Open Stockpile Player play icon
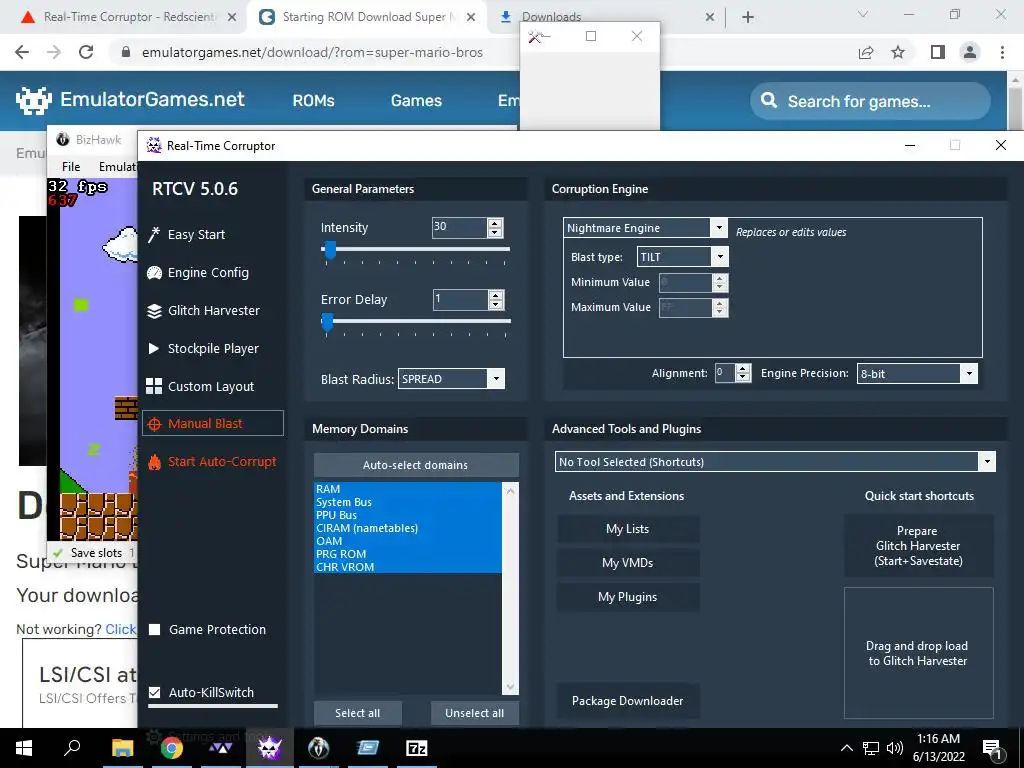This screenshot has height=768, width=1024. (154, 348)
